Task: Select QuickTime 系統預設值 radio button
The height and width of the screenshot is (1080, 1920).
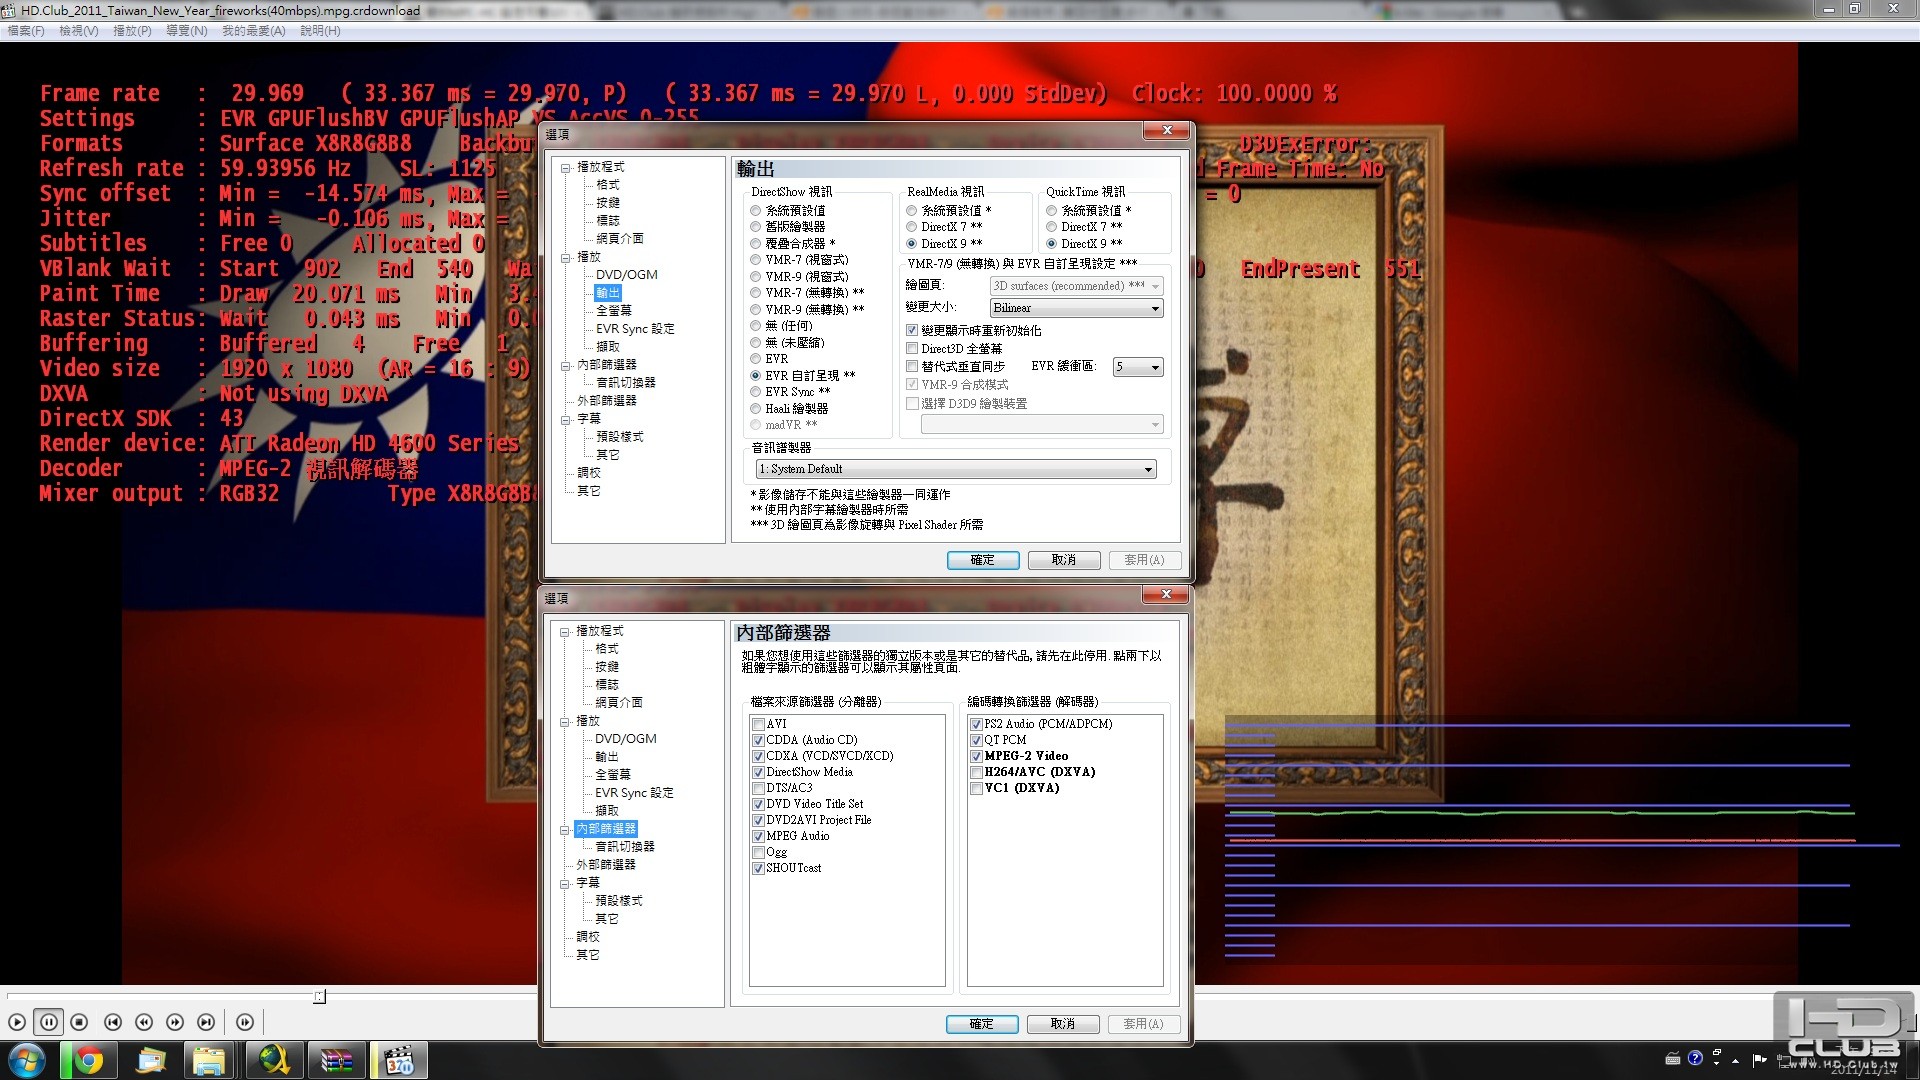Action: 1052,211
